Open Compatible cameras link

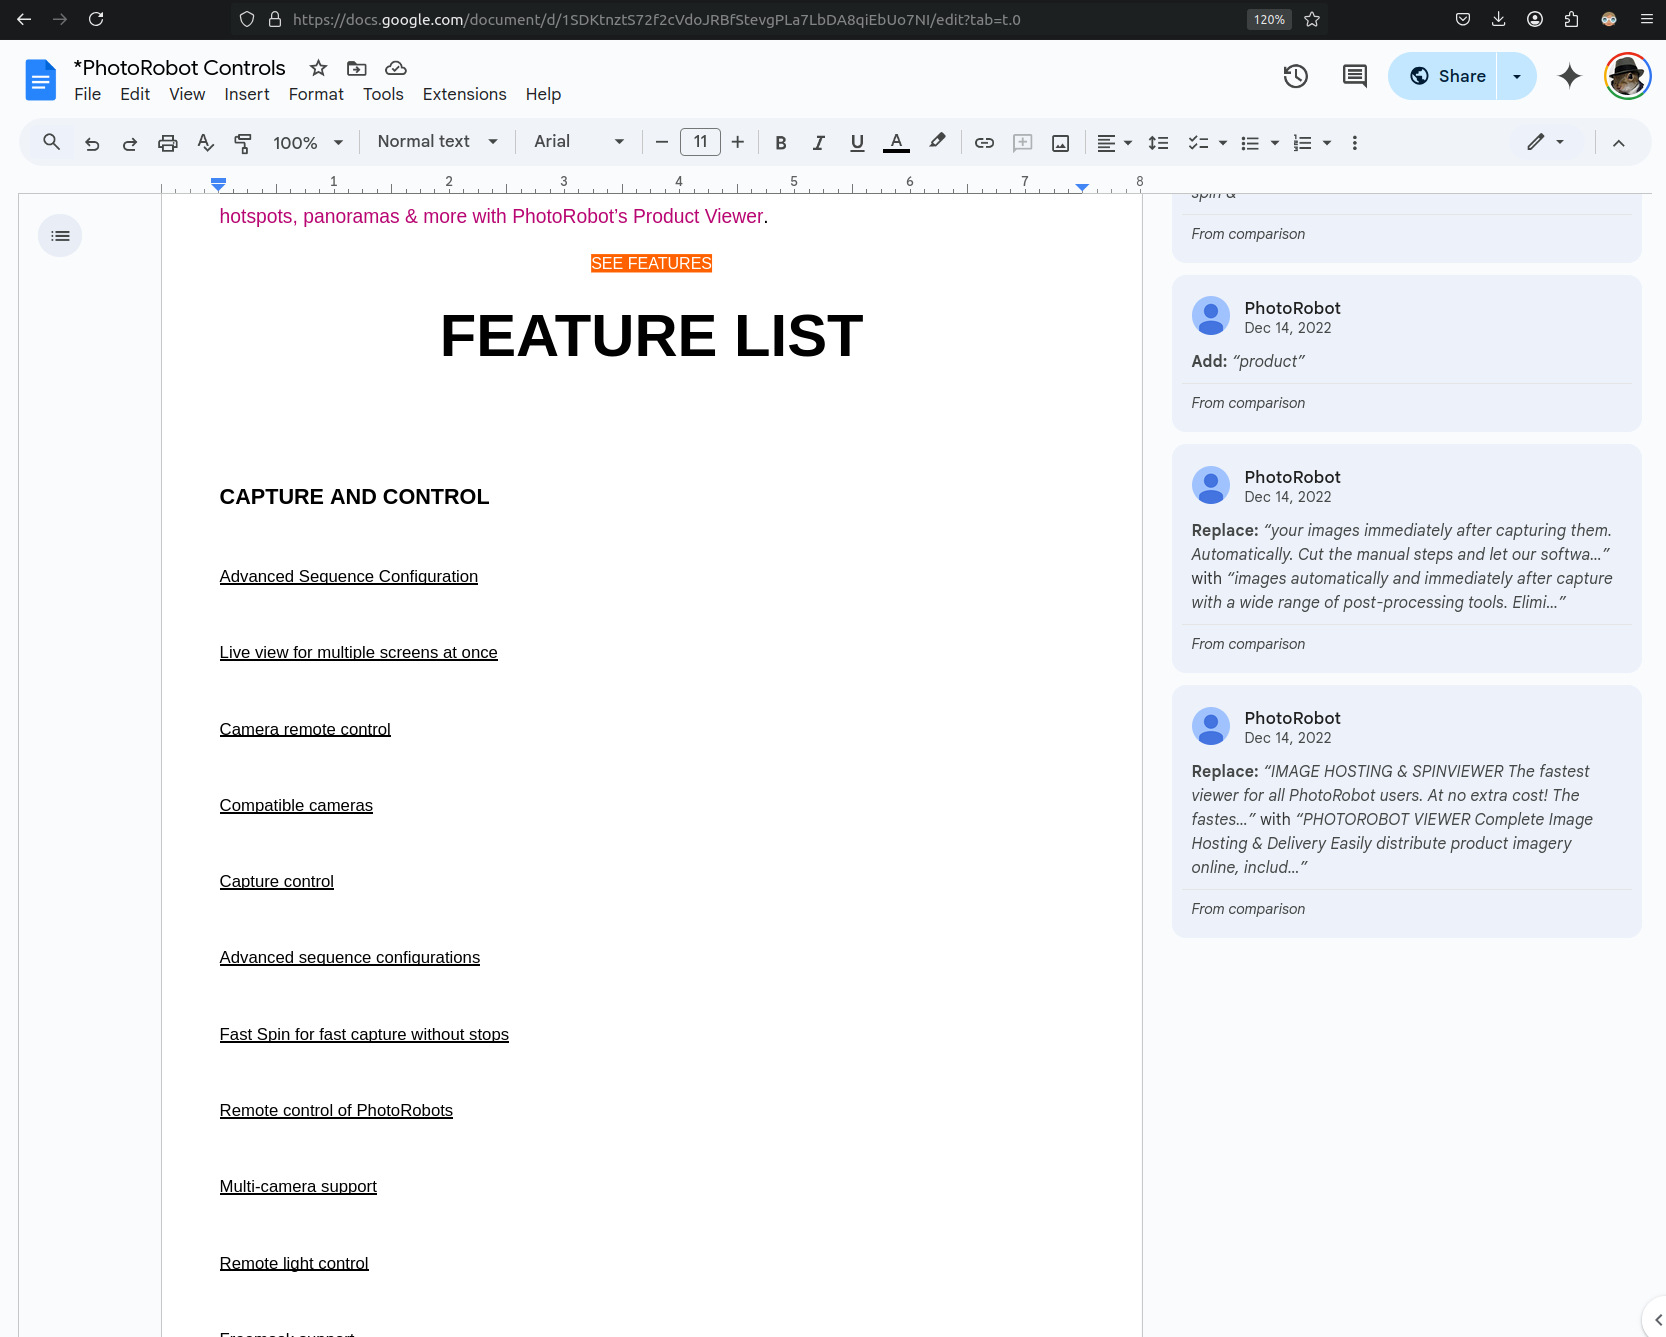pyautogui.click(x=296, y=805)
